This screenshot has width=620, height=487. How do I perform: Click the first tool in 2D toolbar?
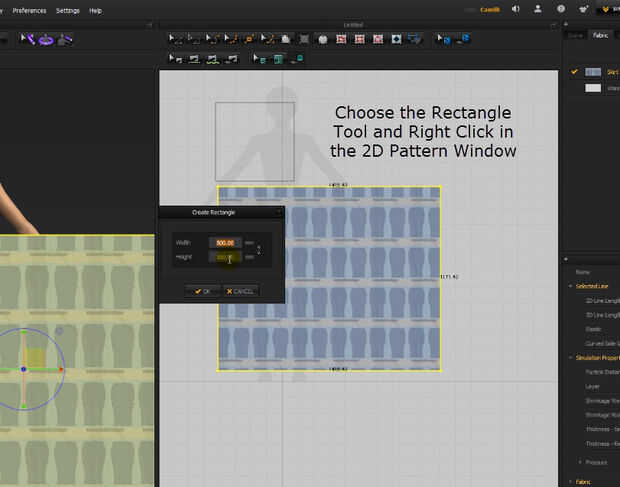(177, 39)
